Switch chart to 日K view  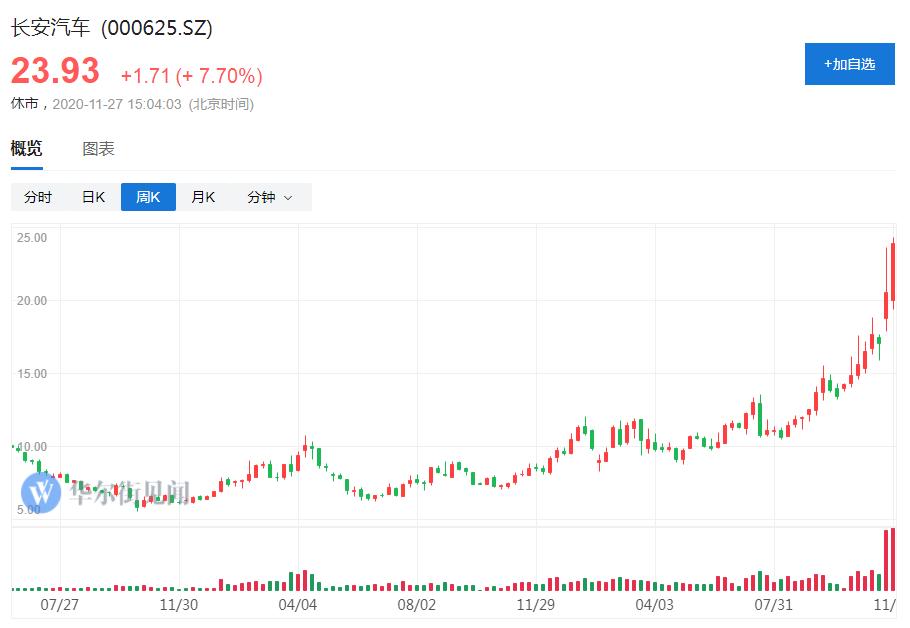tap(93, 197)
